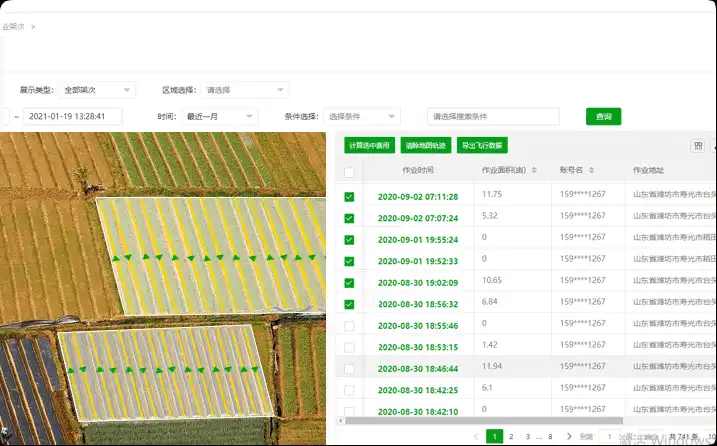Focus the 请选择搜索条件 search input
Screen dimensions: 717x446
493,117
